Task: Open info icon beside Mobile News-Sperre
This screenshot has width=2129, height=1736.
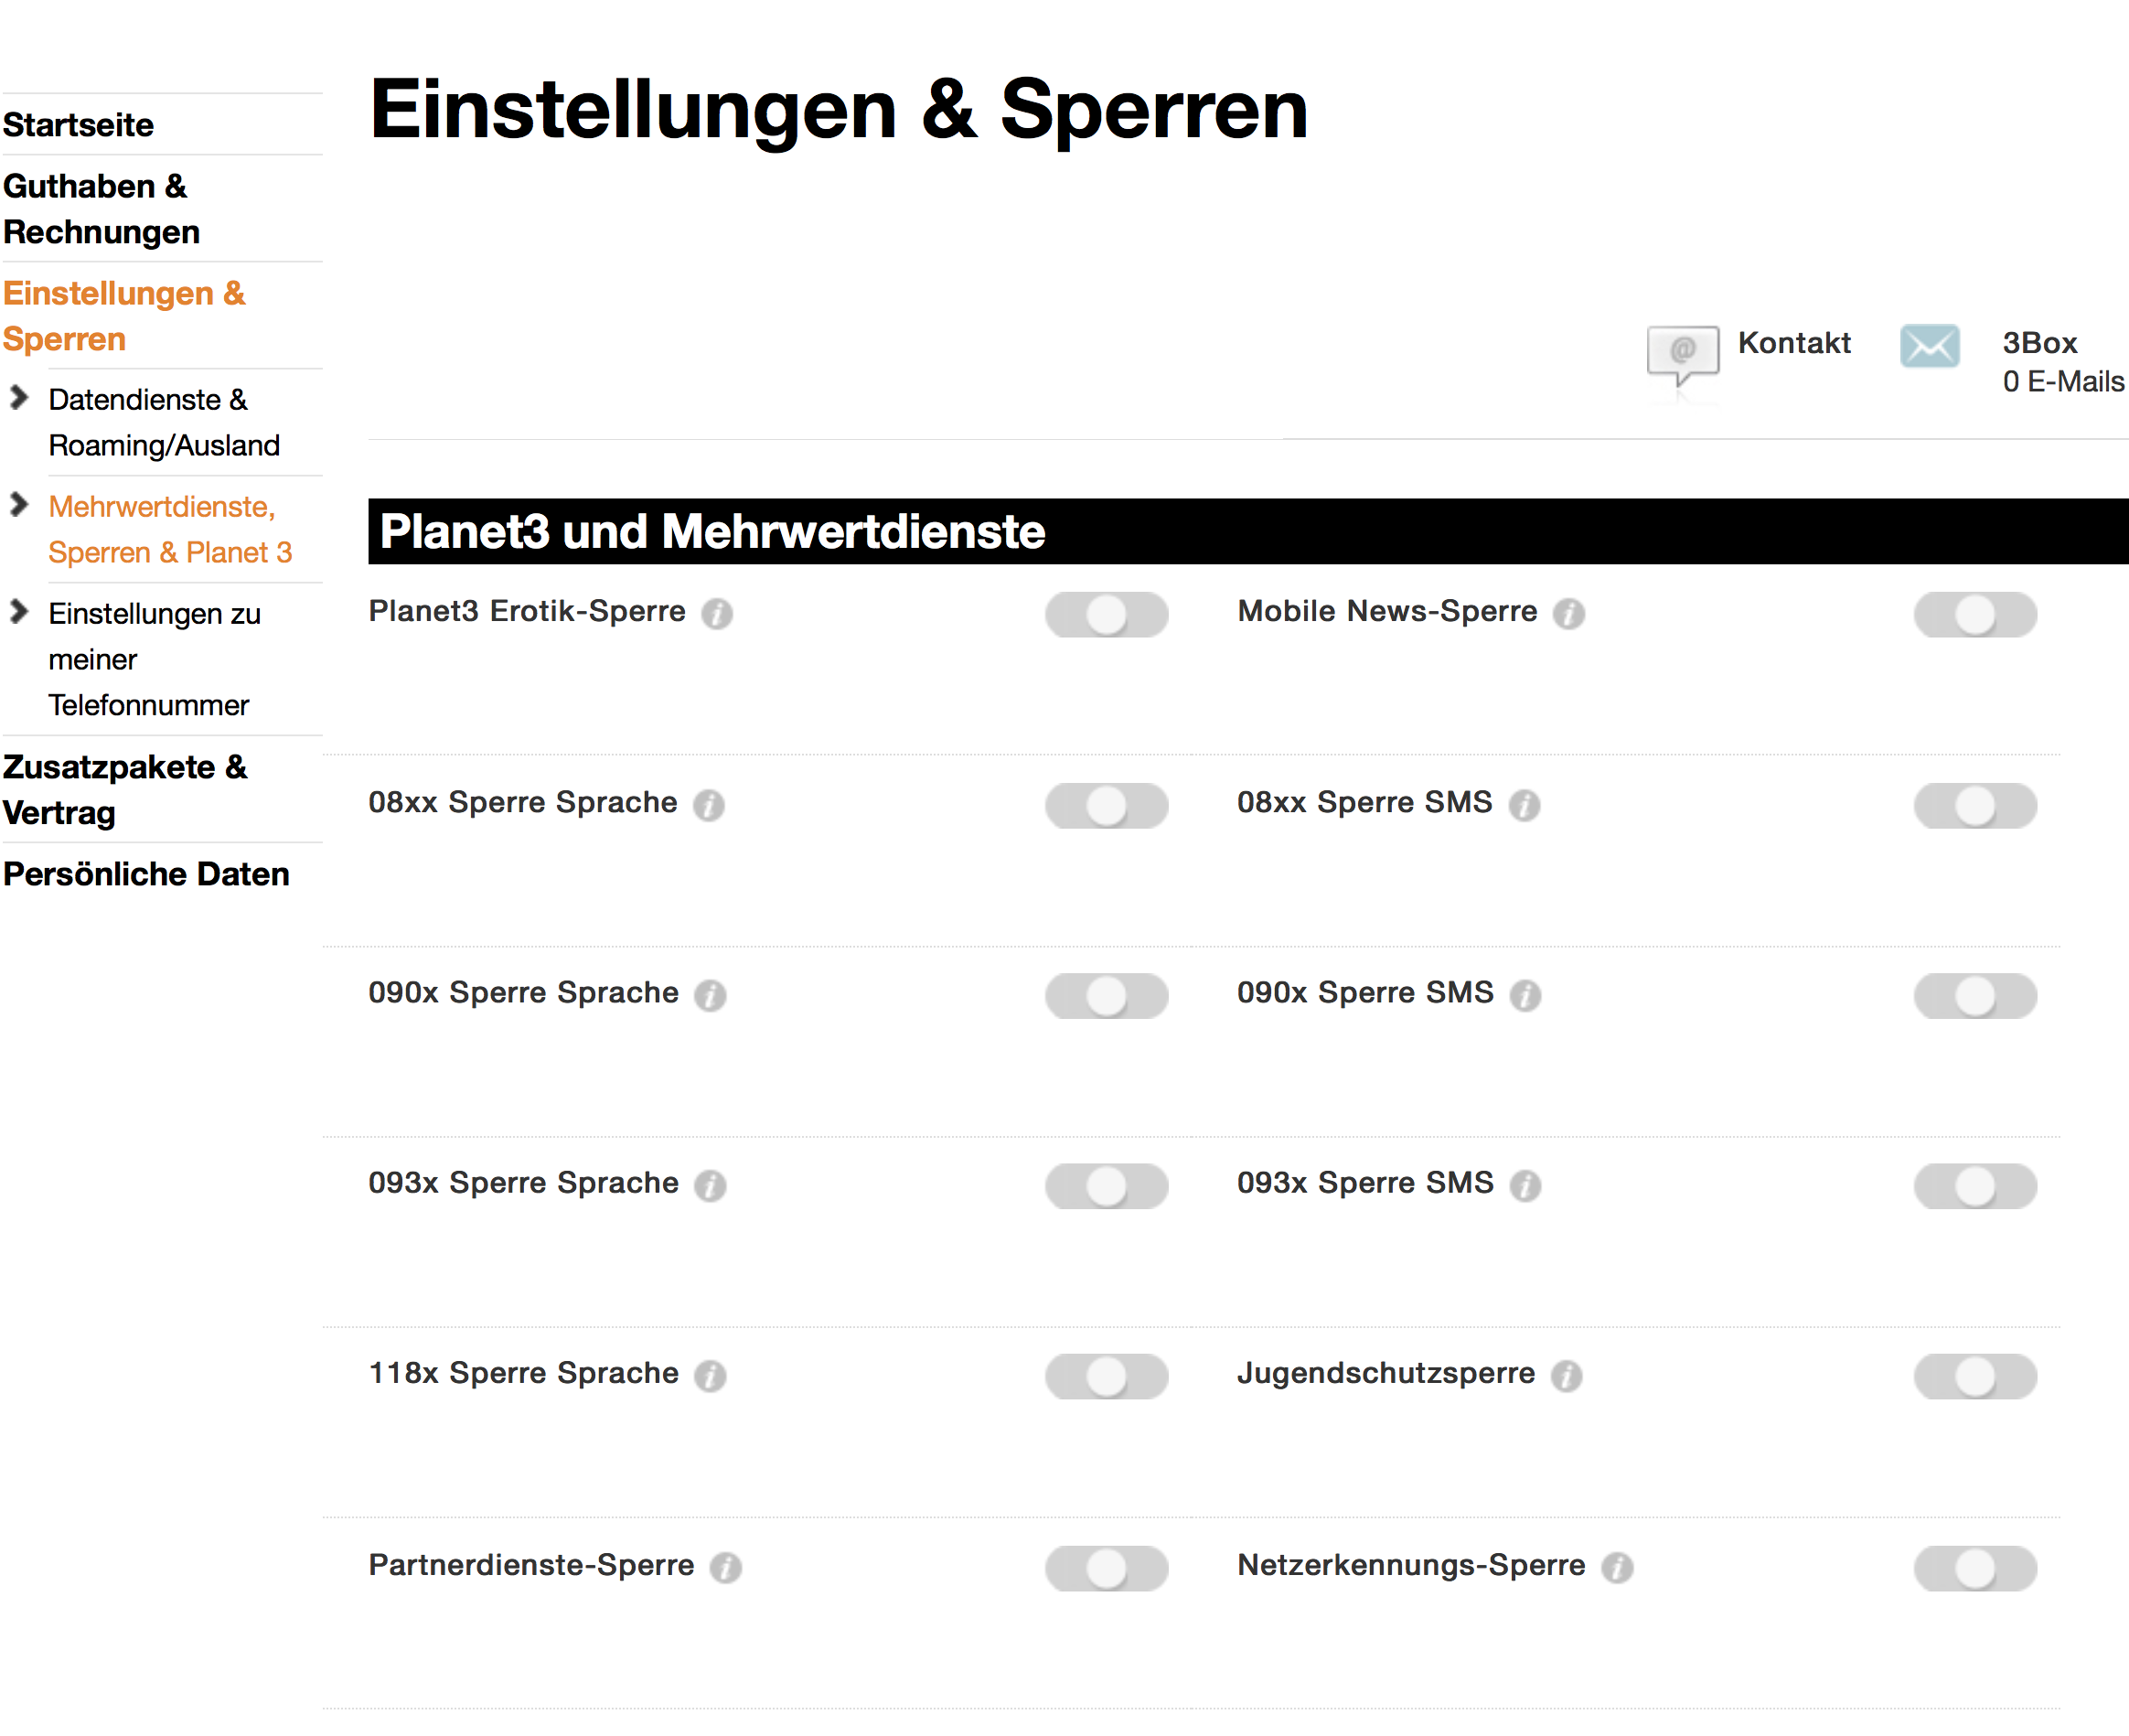Action: click(x=1568, y=613)
